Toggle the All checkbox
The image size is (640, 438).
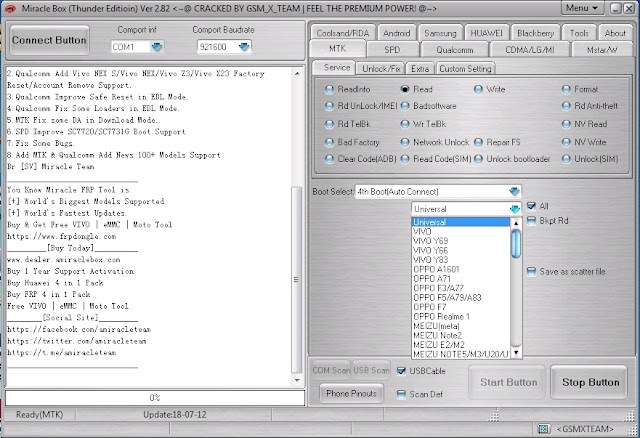[531, 206]
